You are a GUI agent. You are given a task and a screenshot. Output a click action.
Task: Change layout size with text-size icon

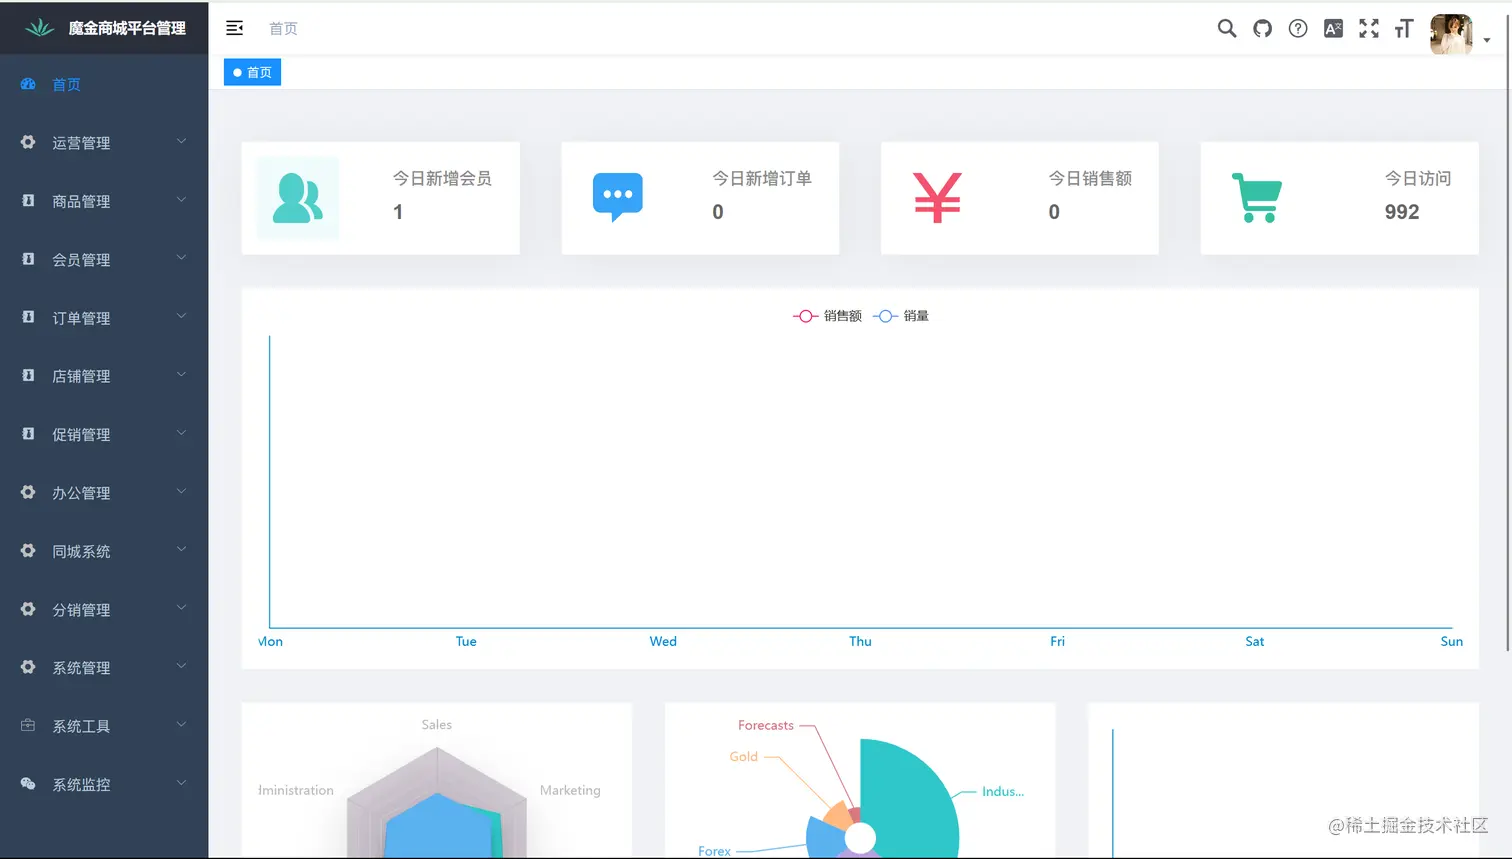[1404, 28]
